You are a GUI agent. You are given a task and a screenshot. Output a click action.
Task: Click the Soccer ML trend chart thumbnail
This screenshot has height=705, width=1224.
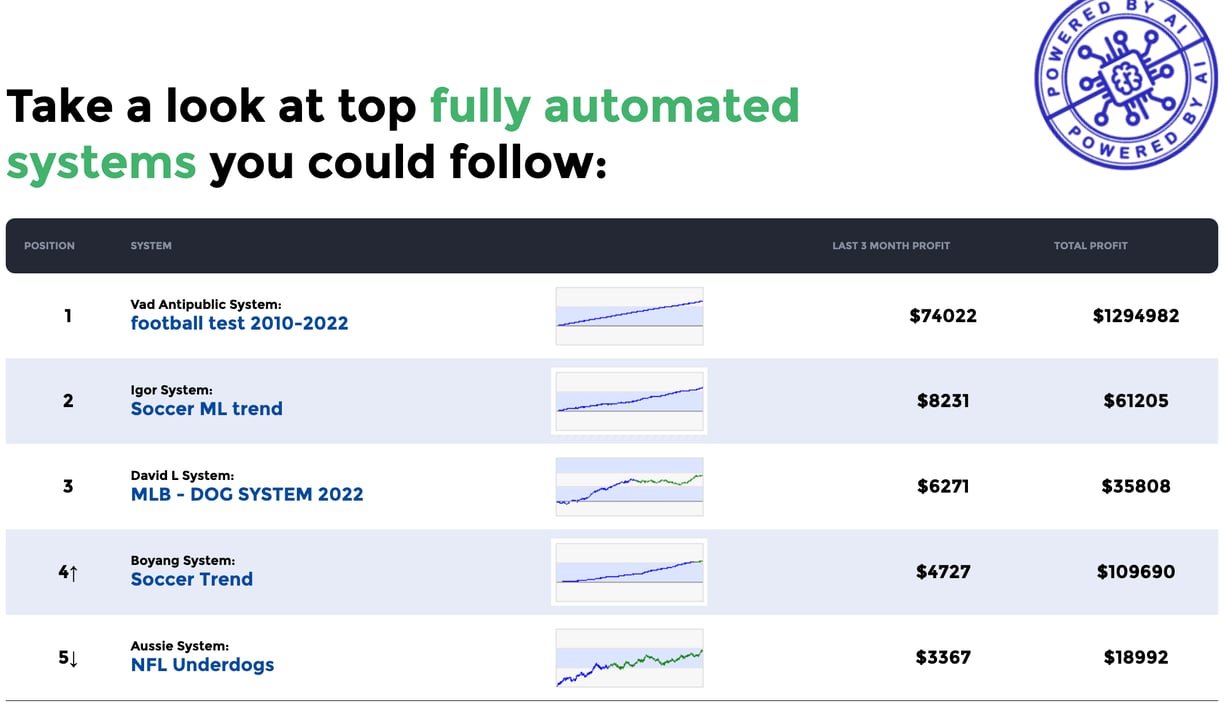pyautogui.click(x=629, y=401)
